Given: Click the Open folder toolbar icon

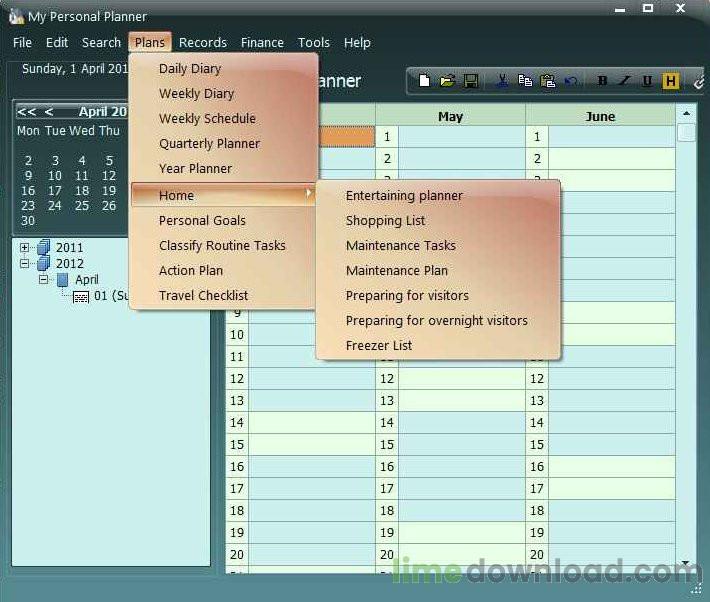Looking at the screenshot, I should pos(447,81).
